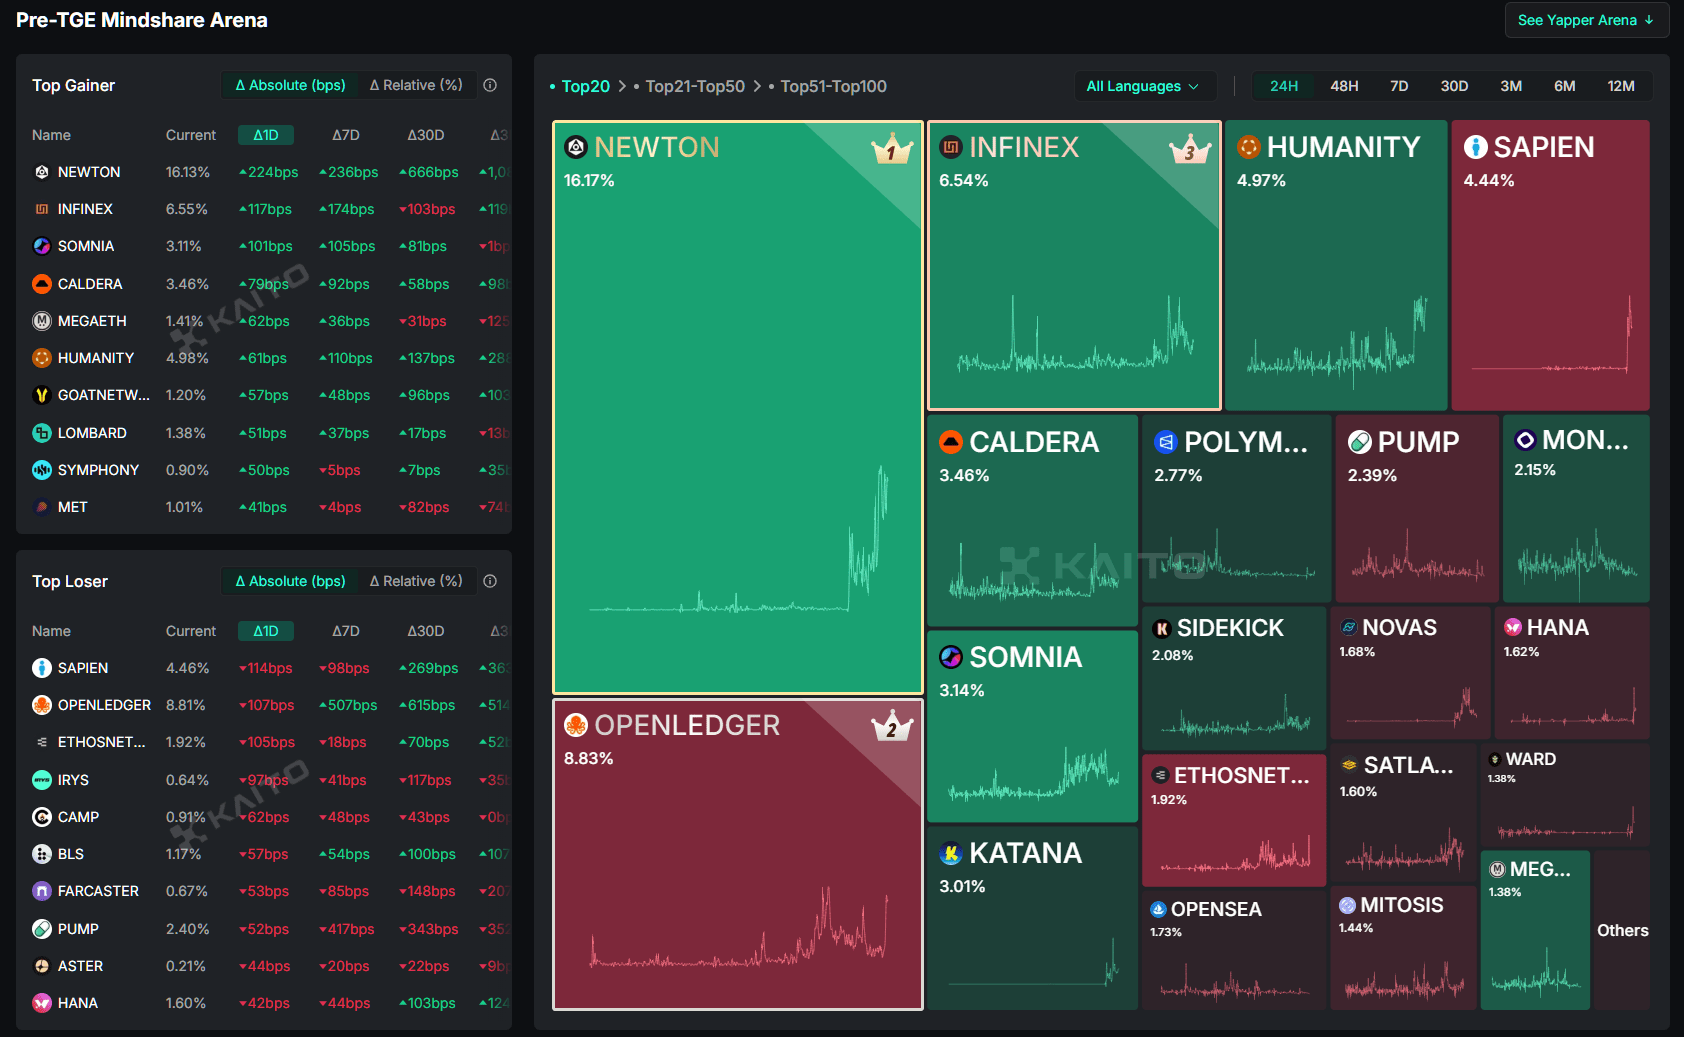Switch to the 3M timeframe tab
Viewport: 1684px width, 1037px height.
coord(1511,86)
